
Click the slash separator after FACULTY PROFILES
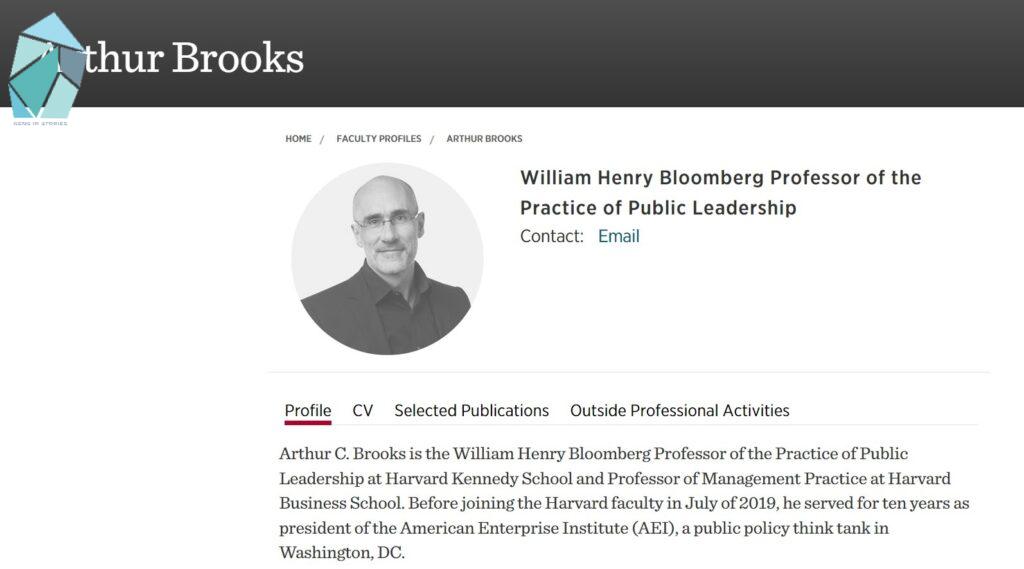[x=432, y=139]
